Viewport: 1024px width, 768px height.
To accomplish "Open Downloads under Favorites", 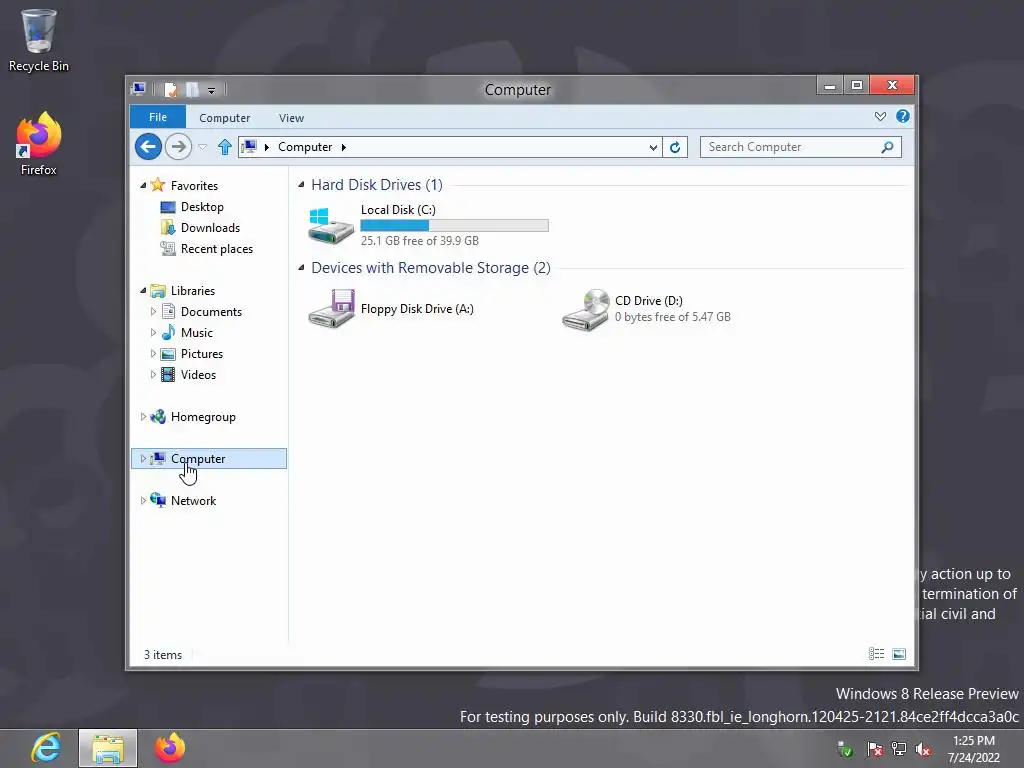I will (210, 227).
